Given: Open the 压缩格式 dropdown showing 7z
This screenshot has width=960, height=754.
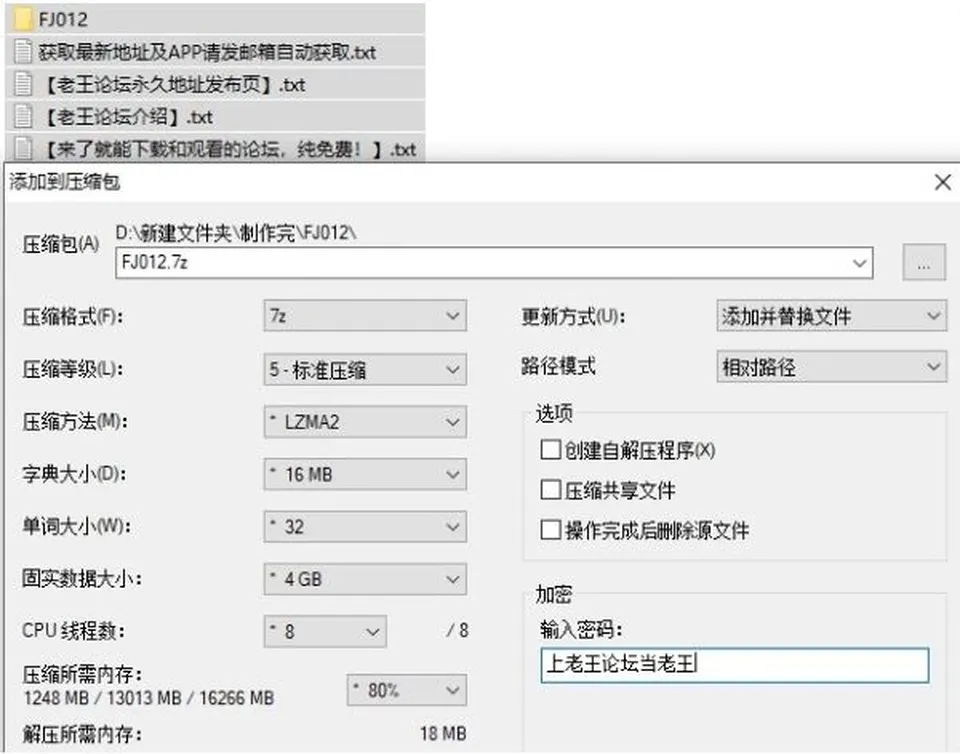Looking at the screenshot, I should pos(365,316).
